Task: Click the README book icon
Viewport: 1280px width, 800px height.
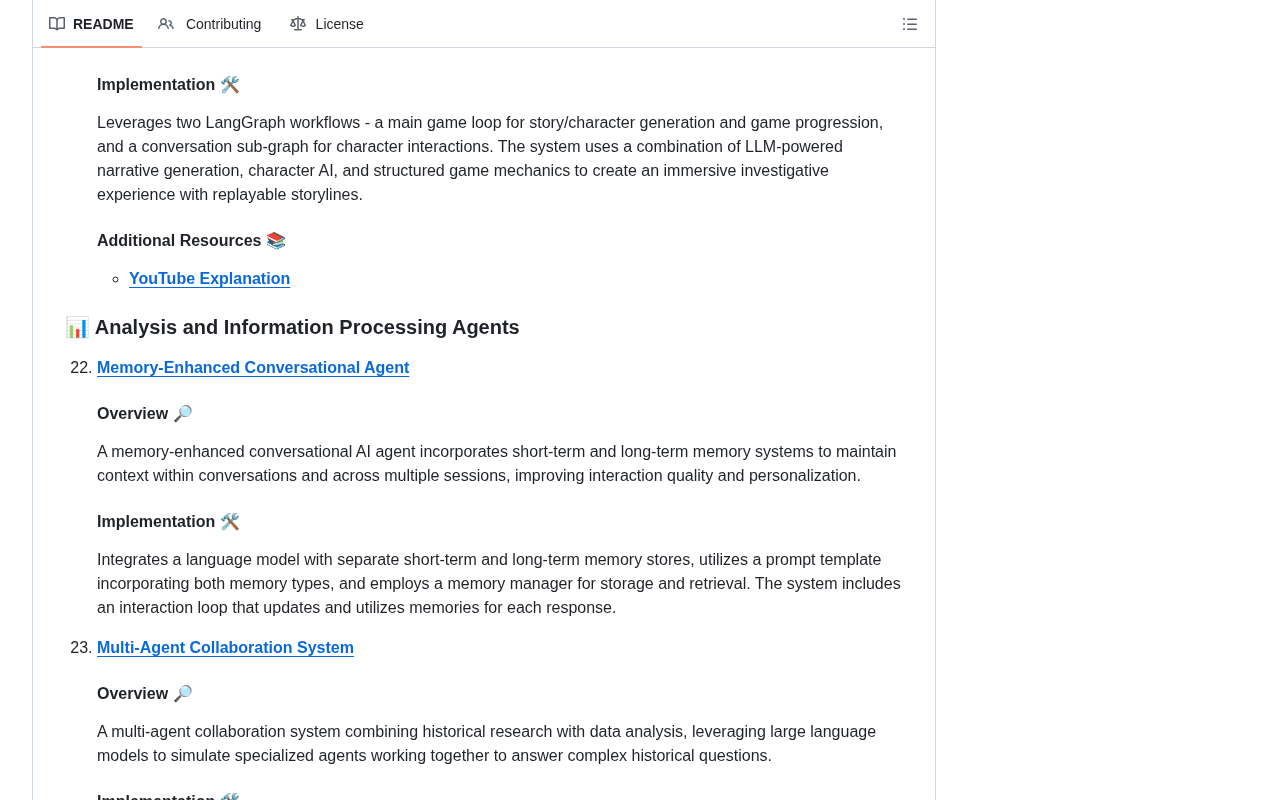Action: [57, 24]
